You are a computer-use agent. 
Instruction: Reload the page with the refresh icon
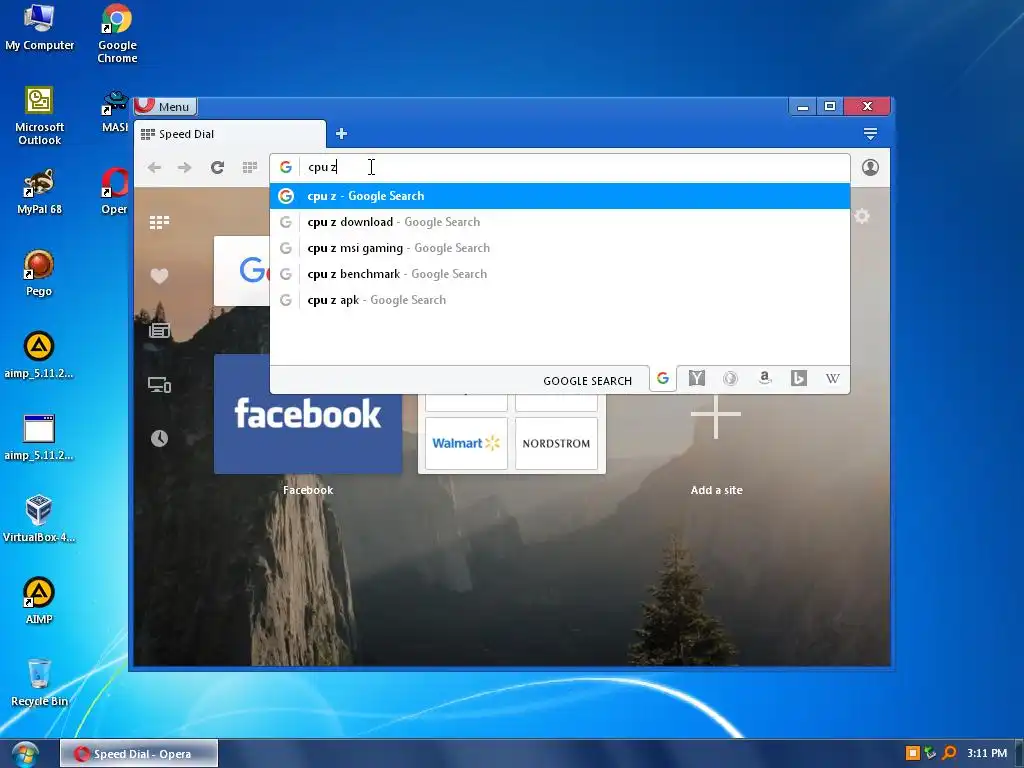(217, 168)
